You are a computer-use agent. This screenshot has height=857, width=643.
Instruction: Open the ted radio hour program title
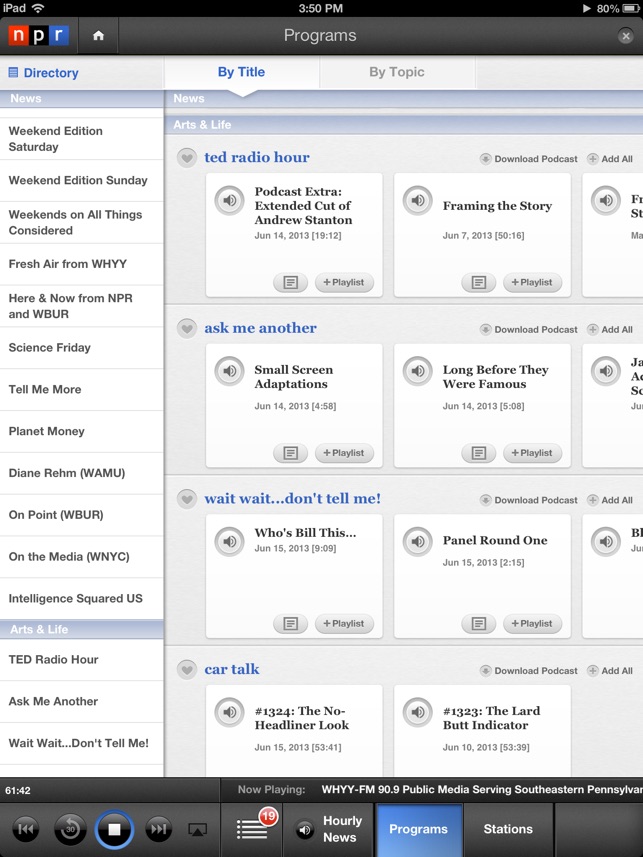(x=257, y=157)
